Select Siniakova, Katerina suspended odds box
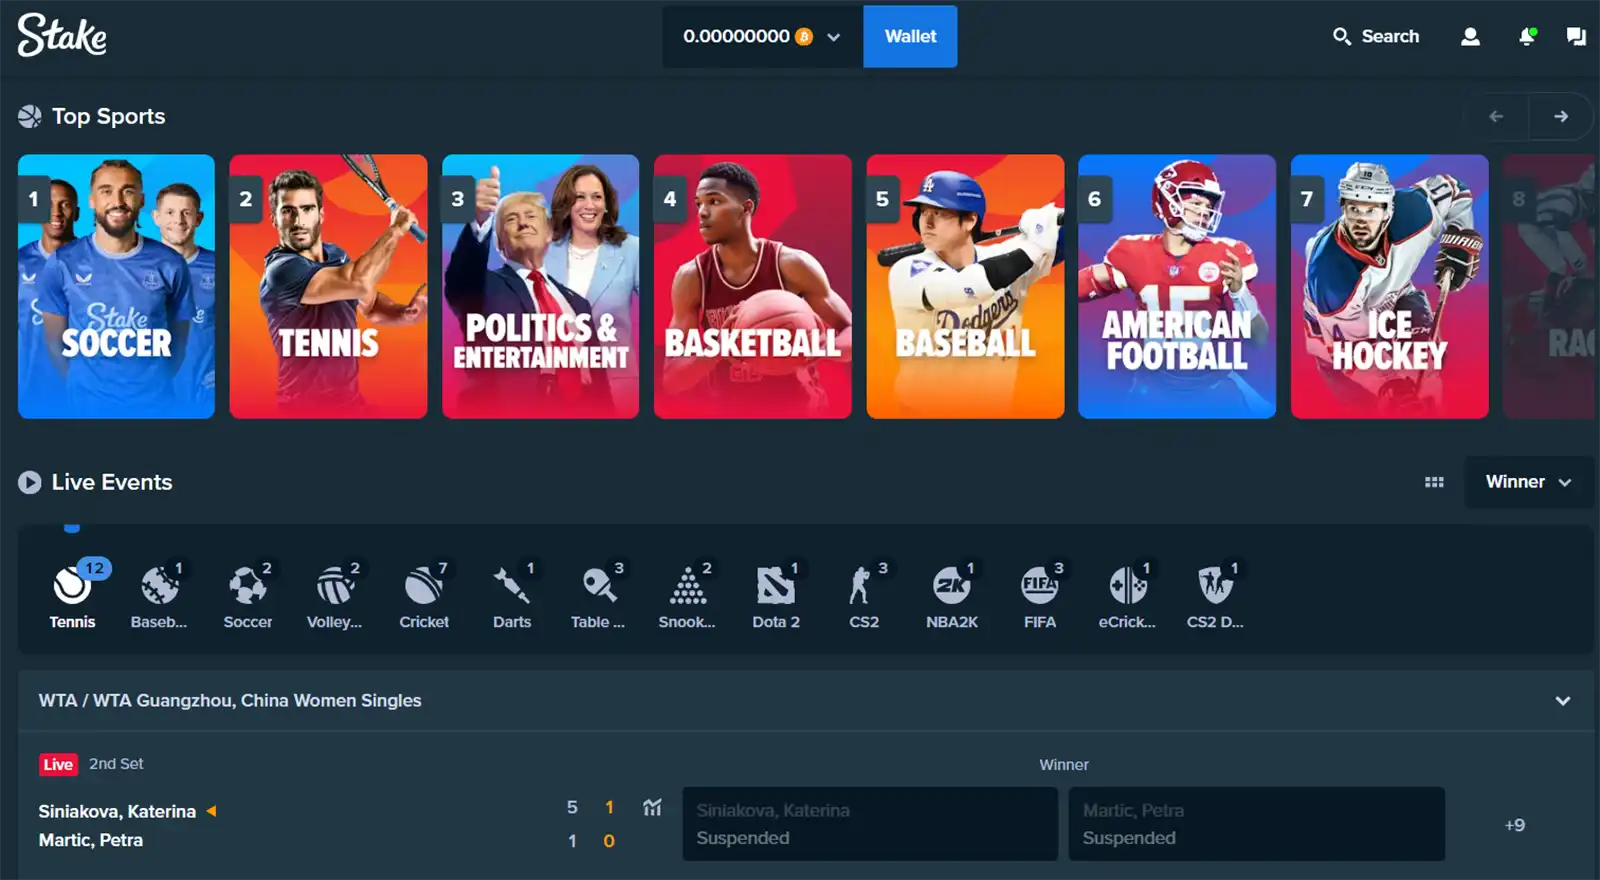Image resolution: width=1600 pixels, height=880 pixels. [x=870, y=824]
